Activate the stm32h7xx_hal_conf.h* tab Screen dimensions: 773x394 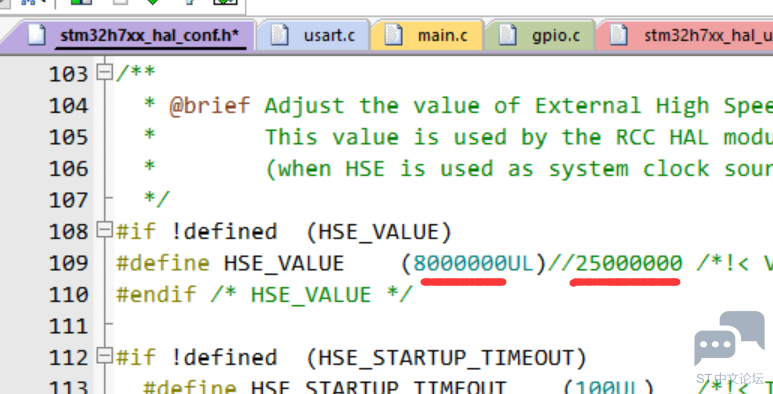129,36
